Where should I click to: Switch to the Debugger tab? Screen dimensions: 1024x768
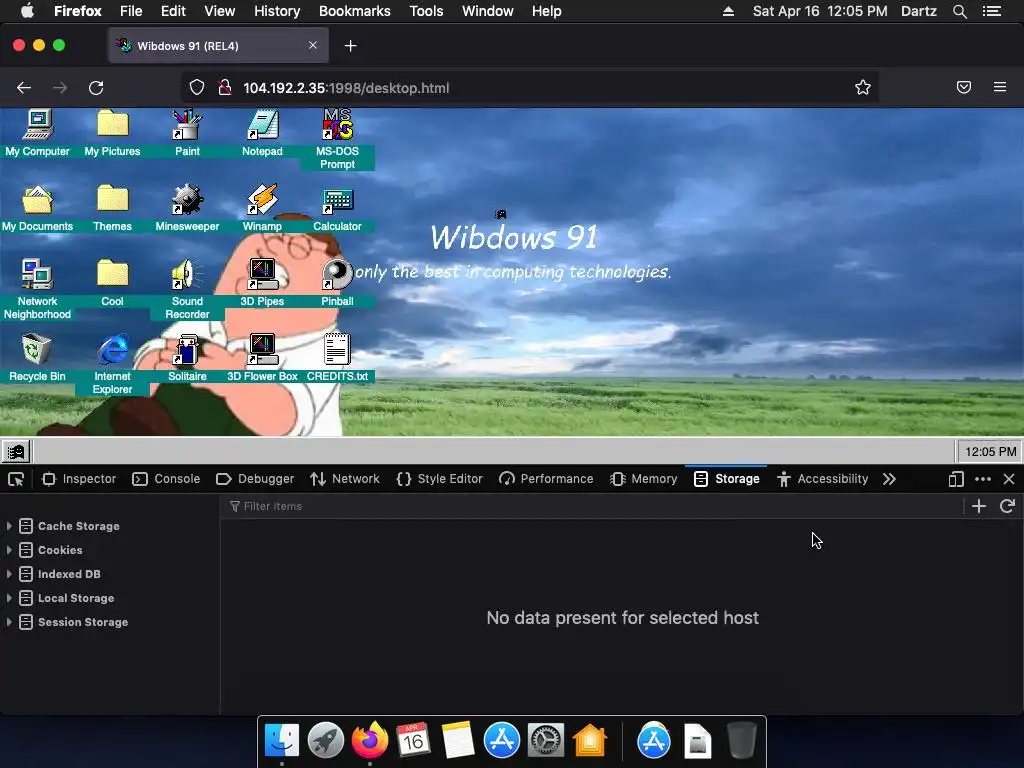(255, 479)
